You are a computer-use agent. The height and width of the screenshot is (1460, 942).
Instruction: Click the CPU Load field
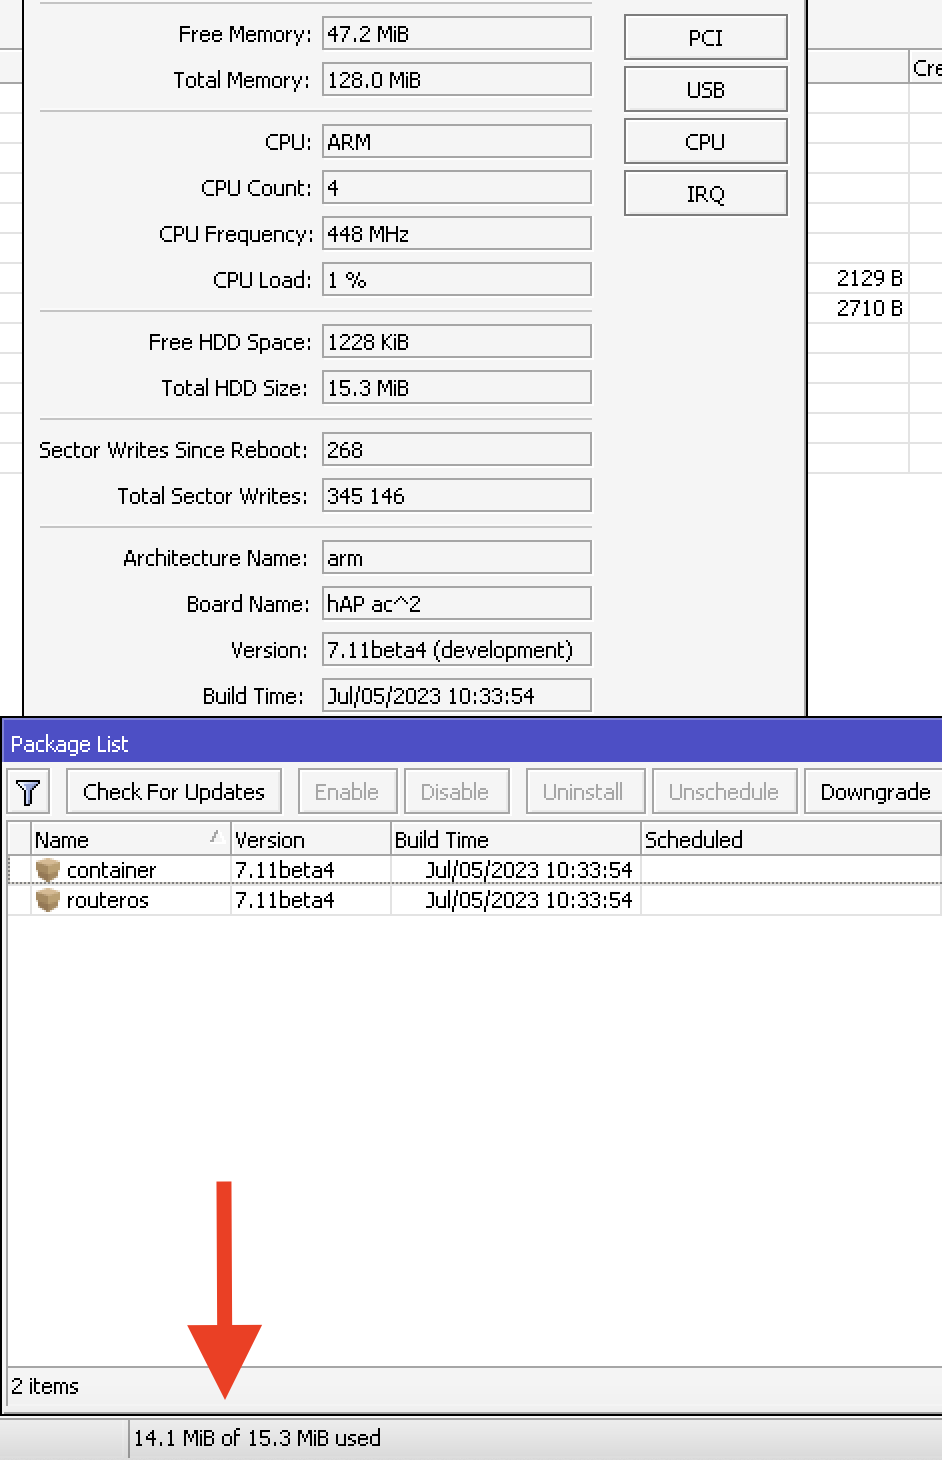pos(457,279)
